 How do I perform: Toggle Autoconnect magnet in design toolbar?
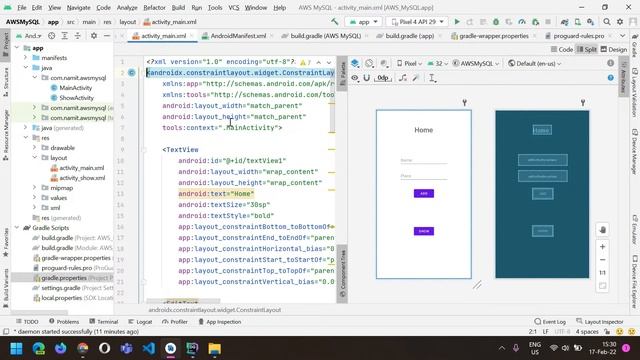[x=367, y=78]
